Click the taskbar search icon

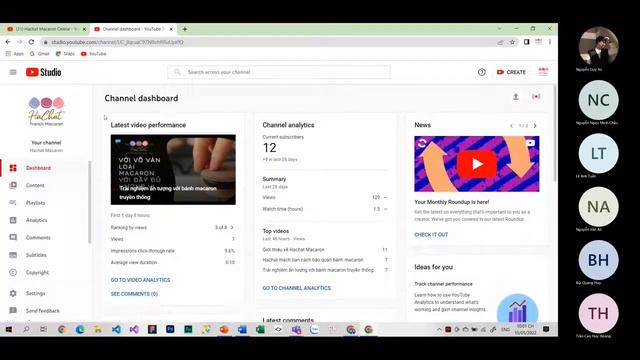26,329
